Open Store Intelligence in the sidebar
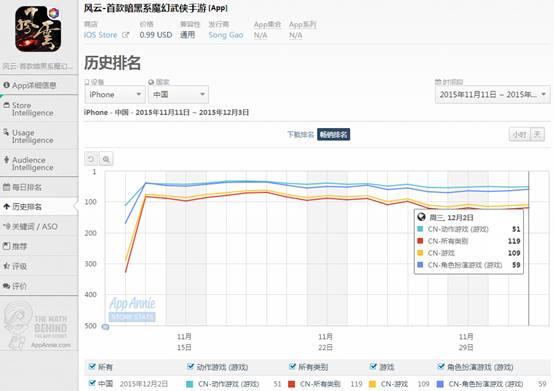Screen dimensions: 554x391 (x=39, y=109)
